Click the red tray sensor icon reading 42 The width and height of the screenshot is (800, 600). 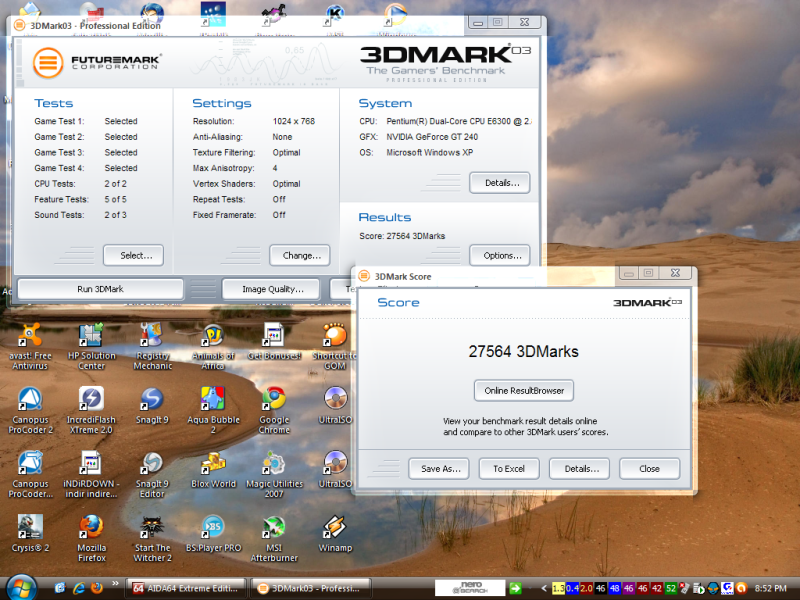coord(657,588)
